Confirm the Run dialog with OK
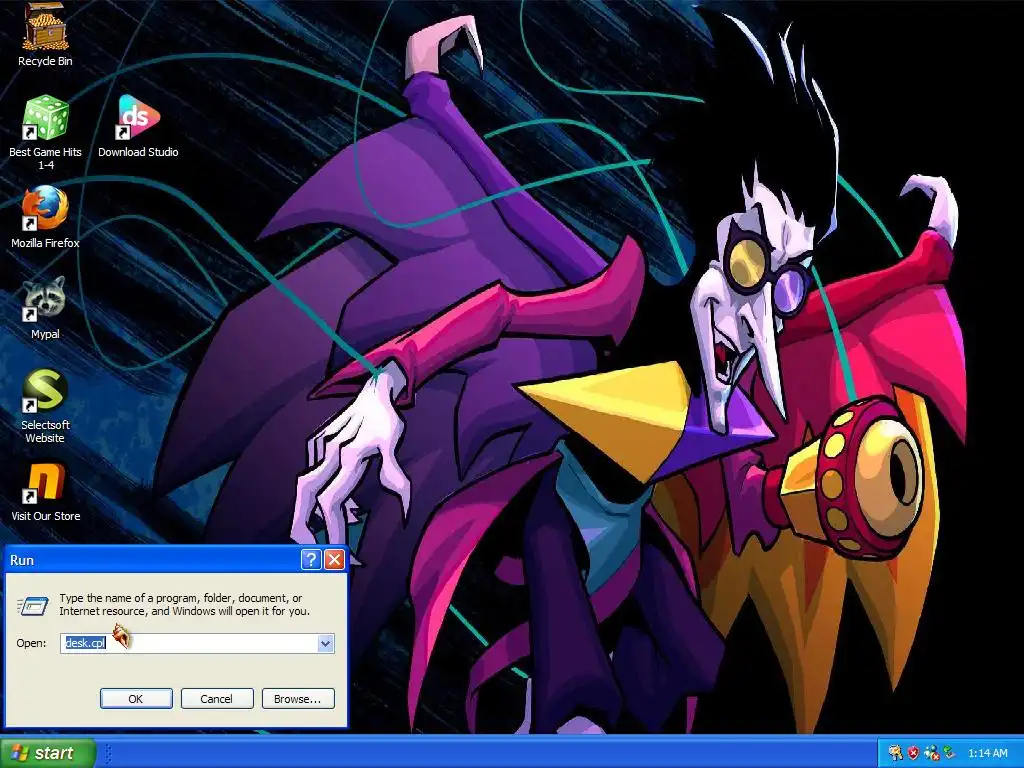This screenshot has height=768, width=1024. coord(136,699)
